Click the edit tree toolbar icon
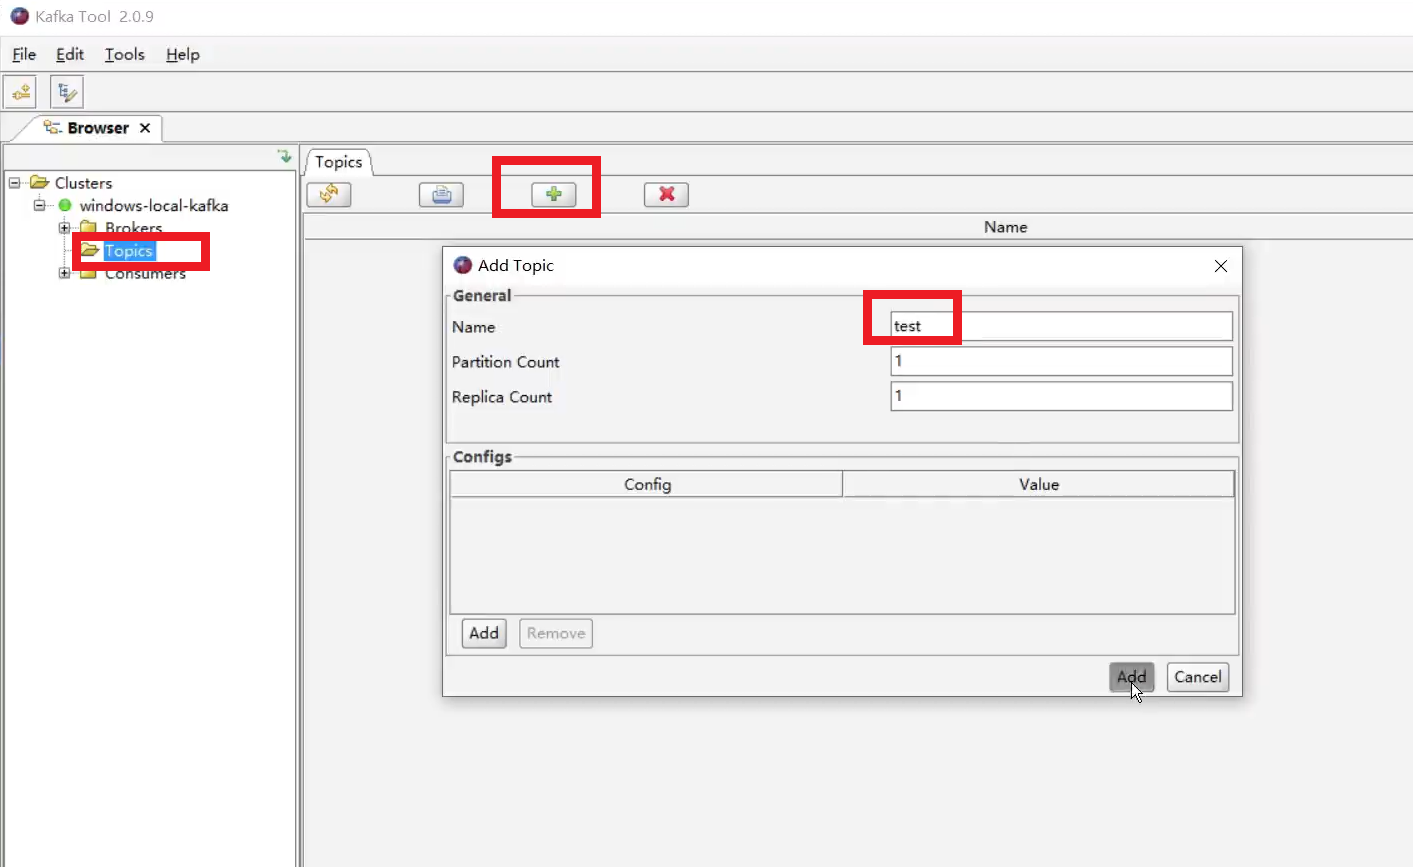This screenshot has width=1413, height=867. pos(67,92)
